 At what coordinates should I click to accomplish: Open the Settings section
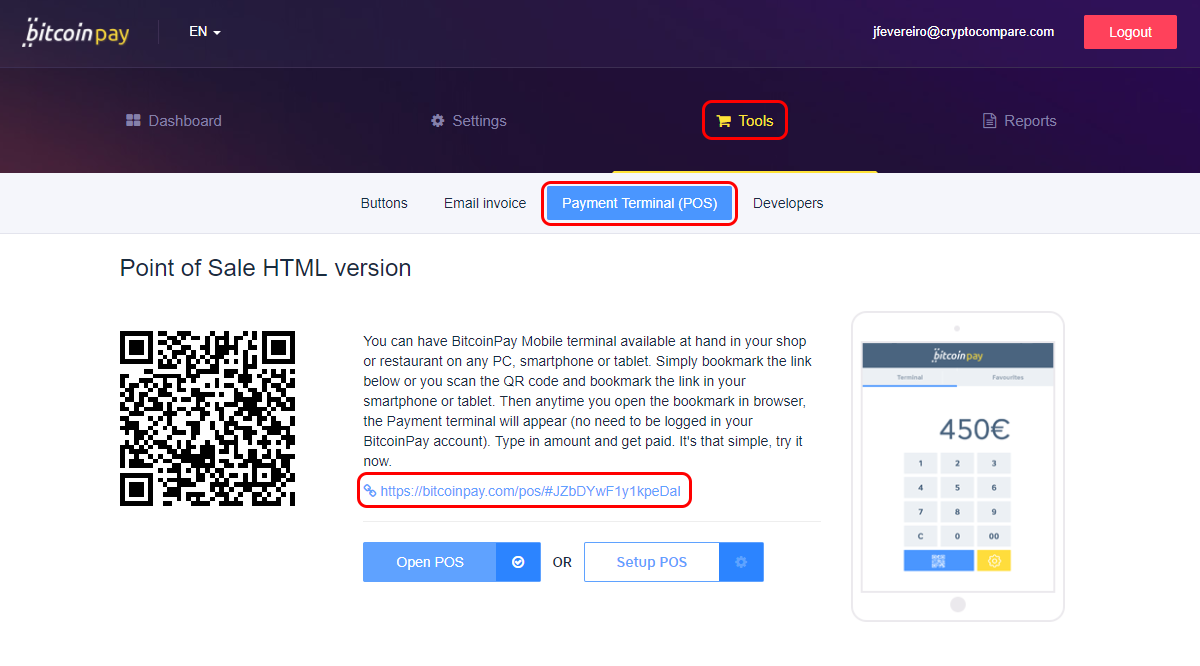469,121
